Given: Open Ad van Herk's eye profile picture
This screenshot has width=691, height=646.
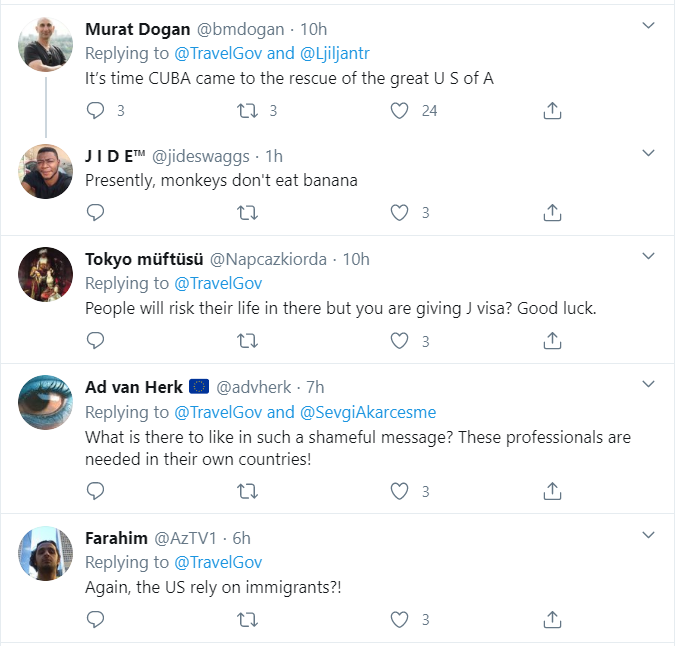Looking at the screenshot, I should (x=46, y=401).
